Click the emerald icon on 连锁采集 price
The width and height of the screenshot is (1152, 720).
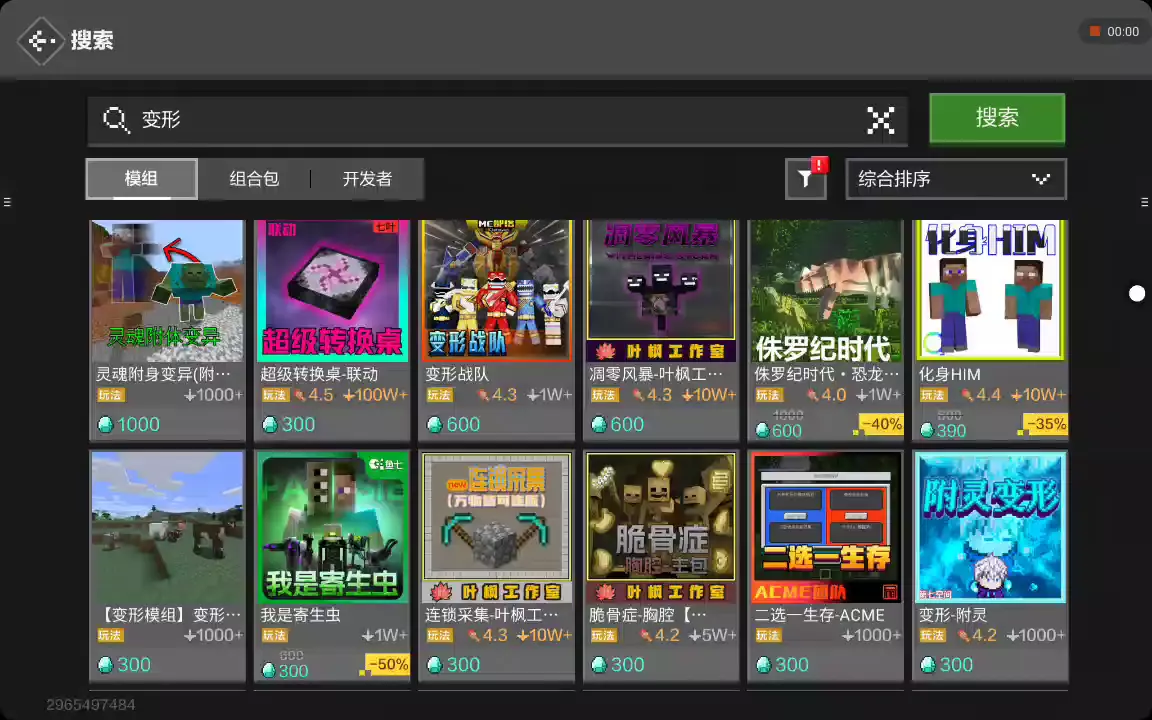pos(435,665)
